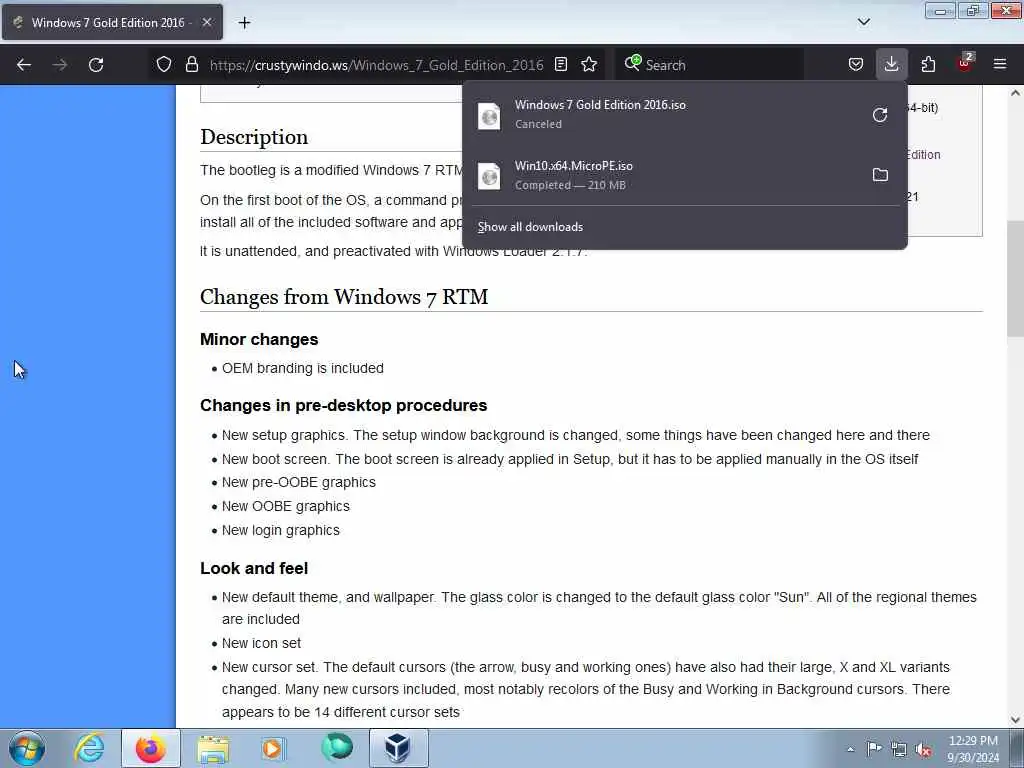Click the network tray icon
Viewport: 1024px width, 768px height.
[x=899, y=750]
